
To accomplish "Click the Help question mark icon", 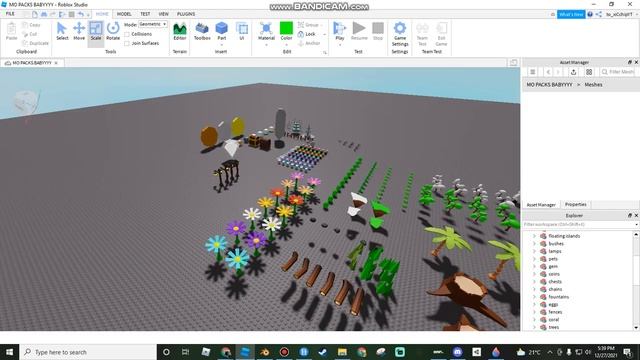I will pos(590,14).
